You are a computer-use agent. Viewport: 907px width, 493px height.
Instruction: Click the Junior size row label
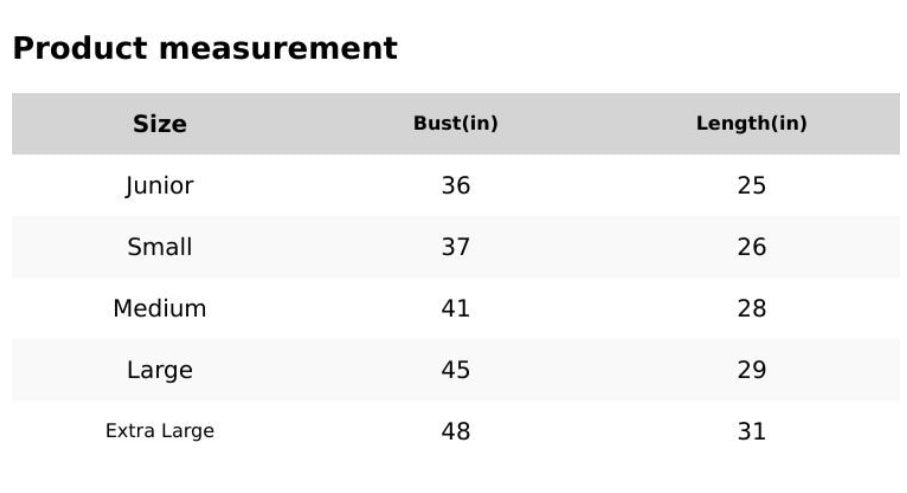pos(160,186)
